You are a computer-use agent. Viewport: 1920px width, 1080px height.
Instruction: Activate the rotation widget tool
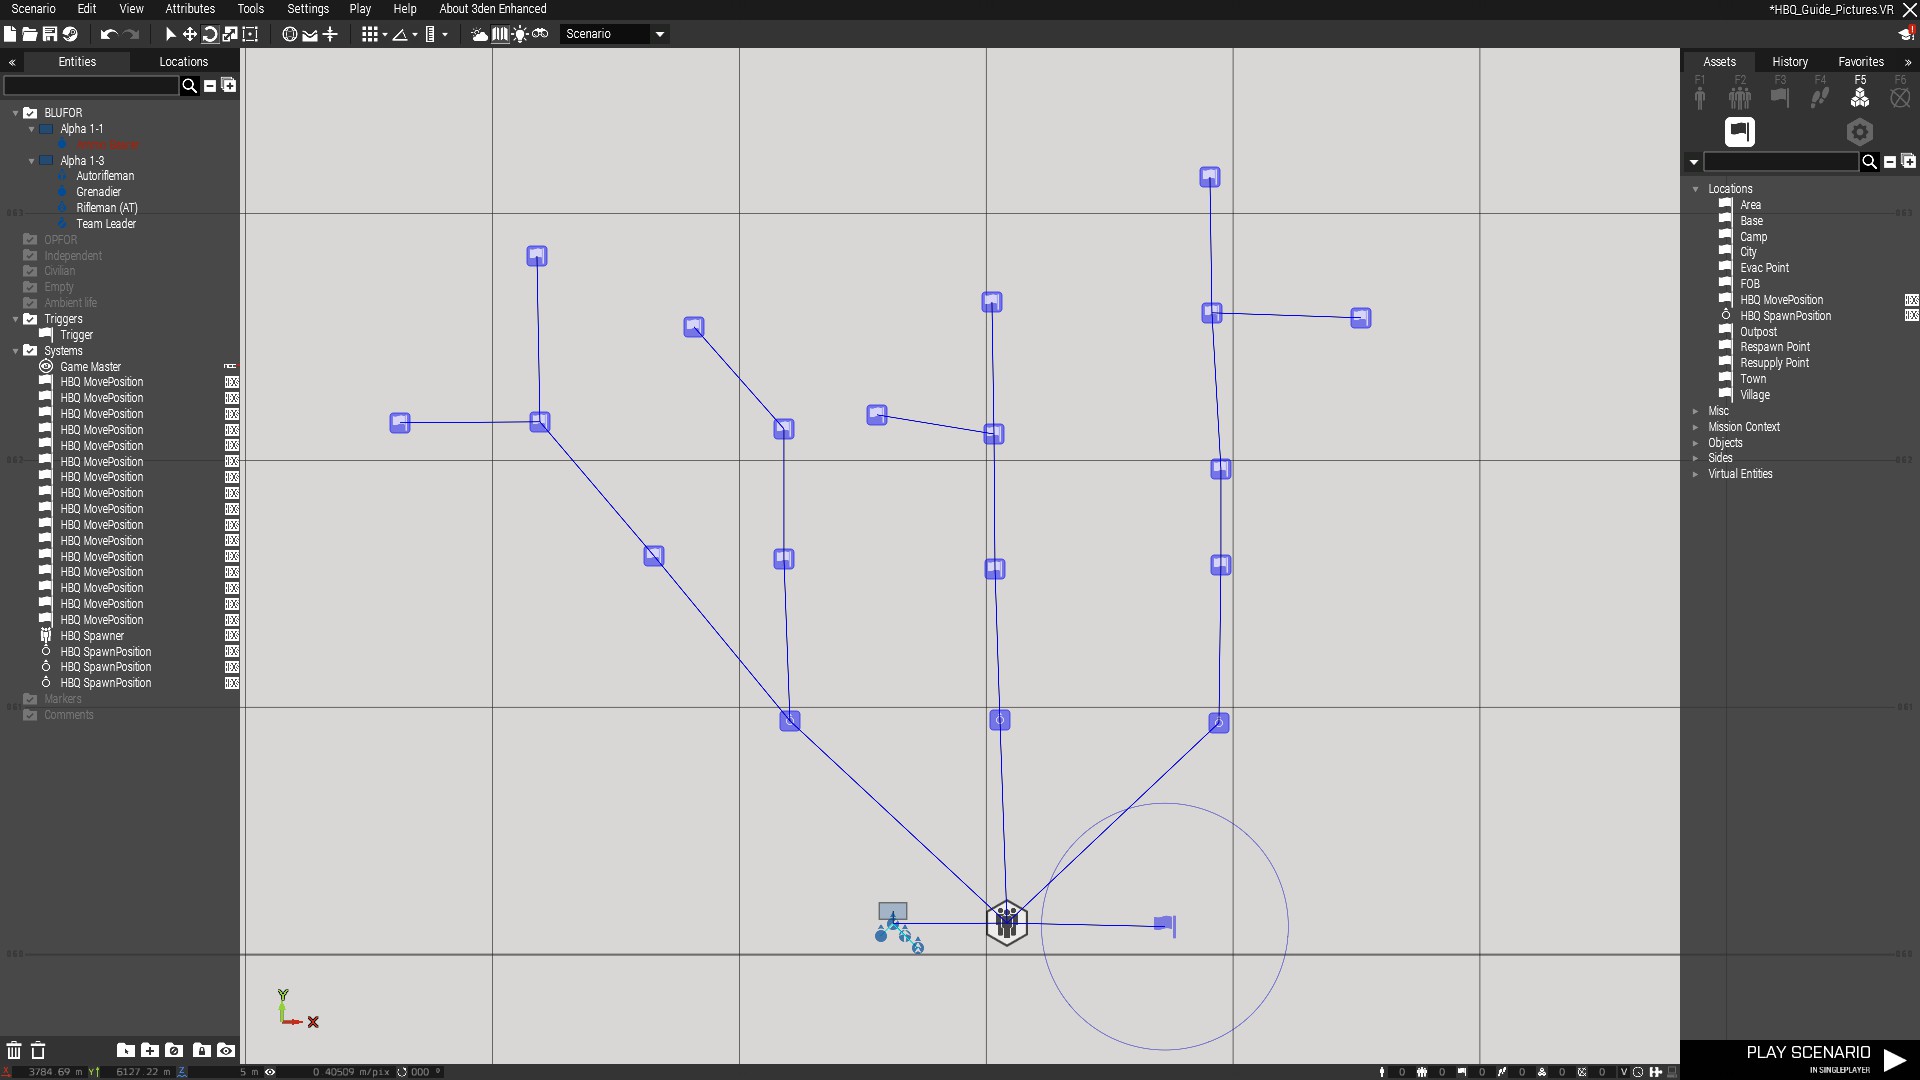click(210, 34)
